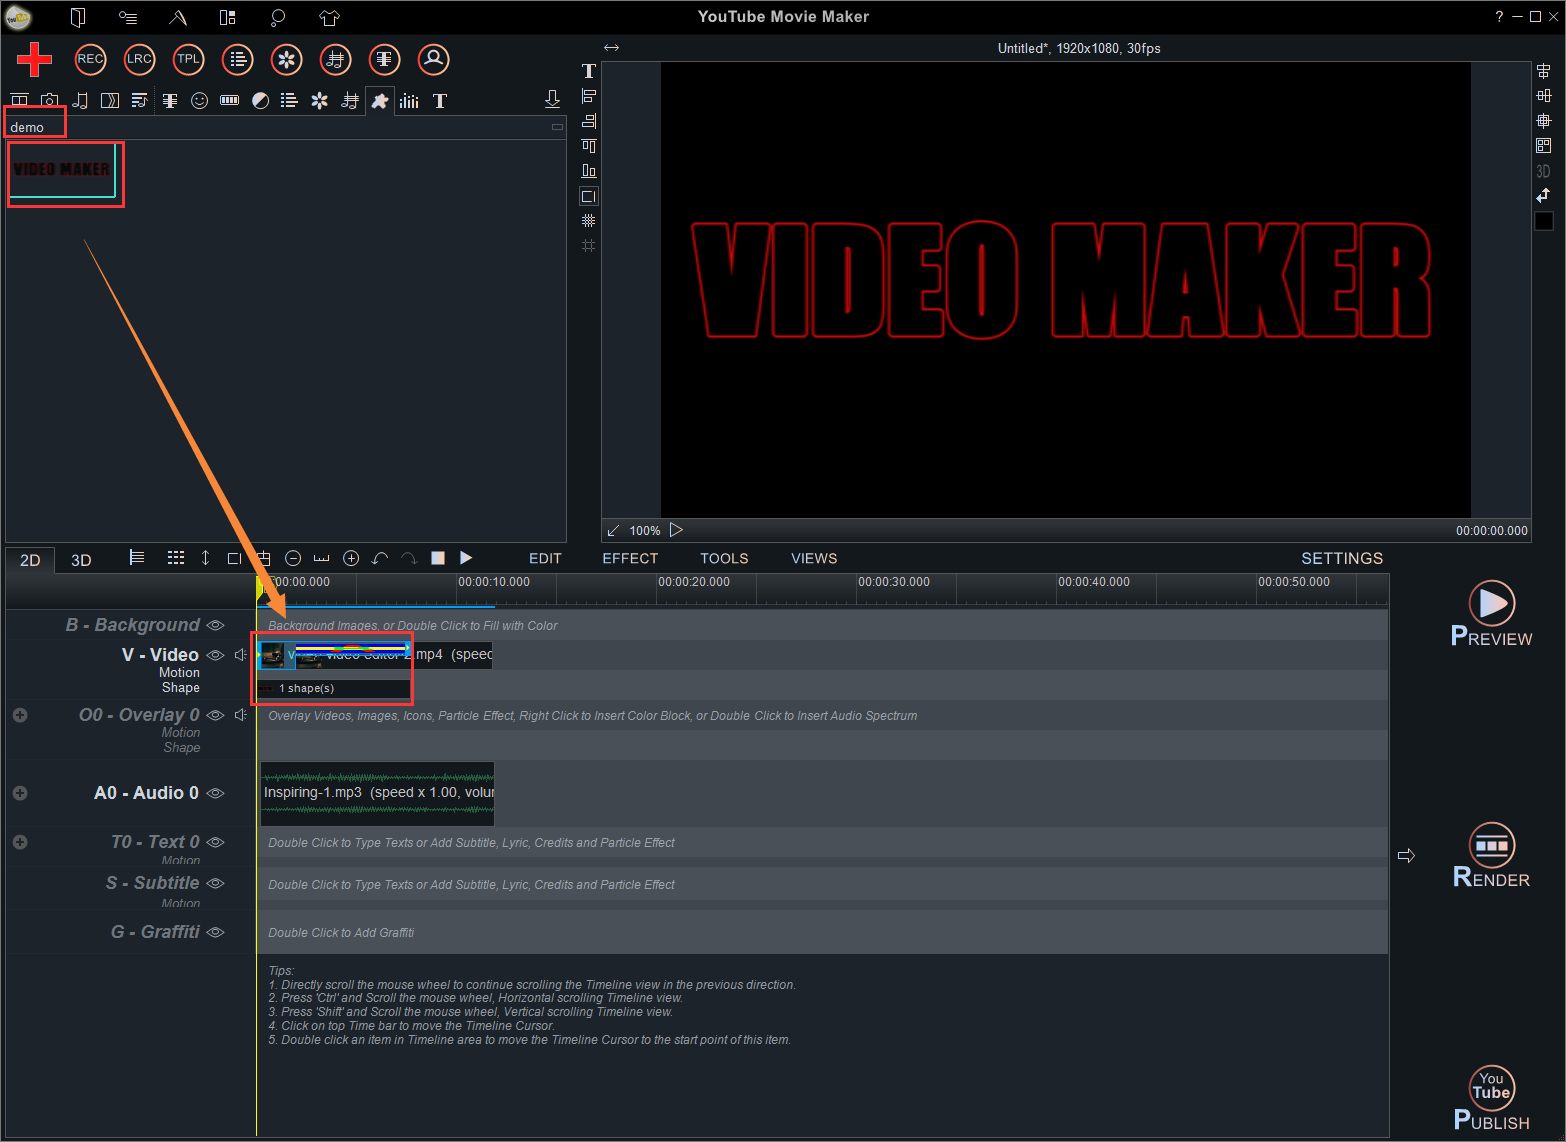Open the music note audio tab
This screenshot has height=1142, width=1566.
point(80,100)
